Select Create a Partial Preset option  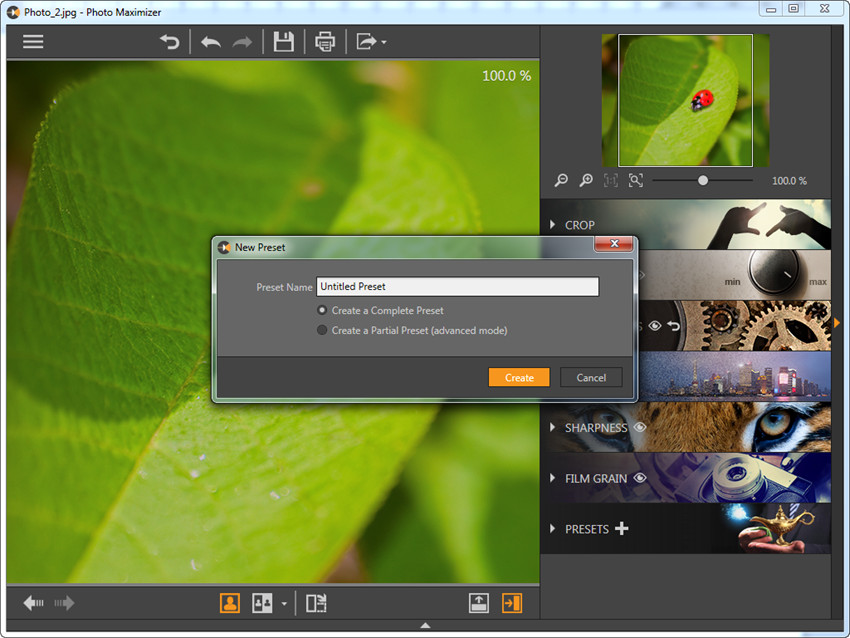click(322, 330)
